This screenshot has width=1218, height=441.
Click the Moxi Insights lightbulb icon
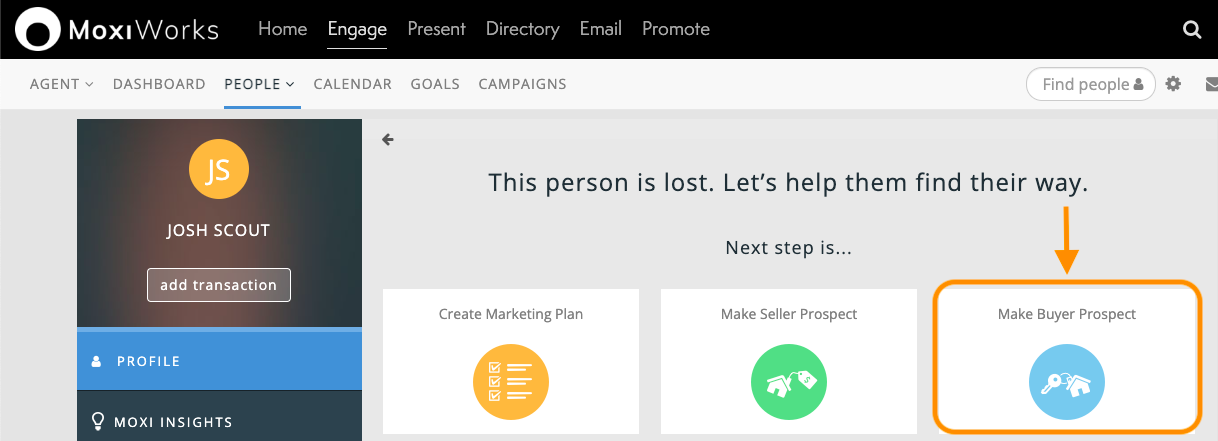(98, 421)
